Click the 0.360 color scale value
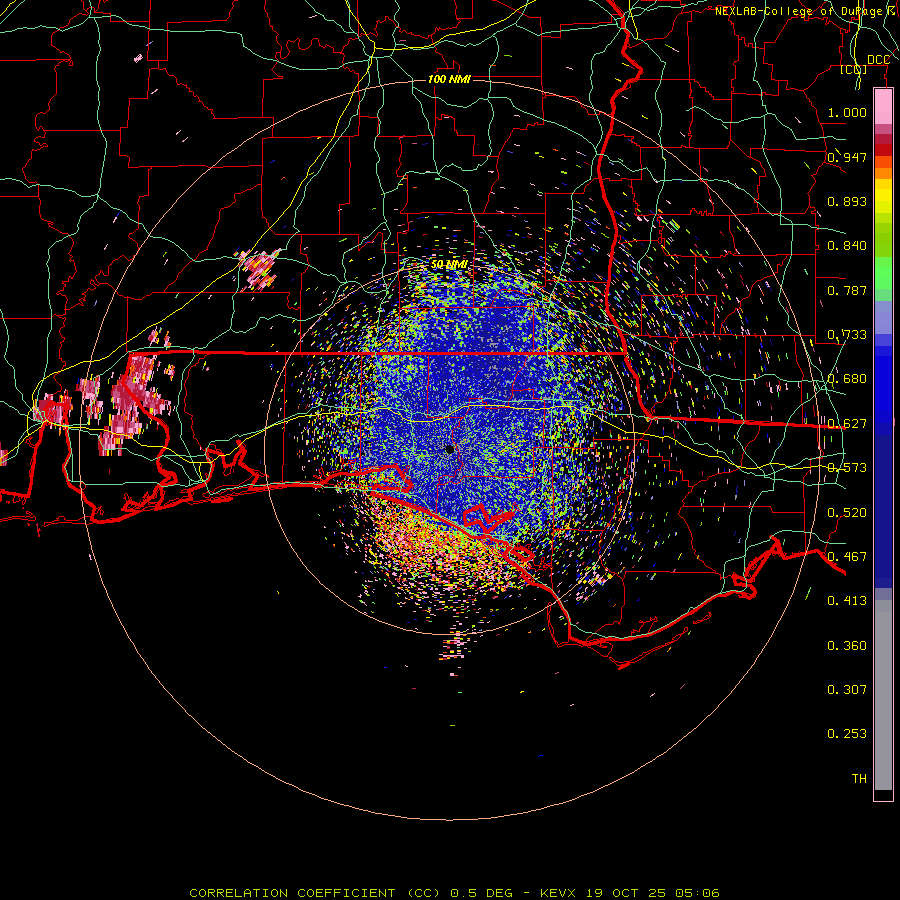This screenshot has width=900, height=900. [x=847, y=646]
